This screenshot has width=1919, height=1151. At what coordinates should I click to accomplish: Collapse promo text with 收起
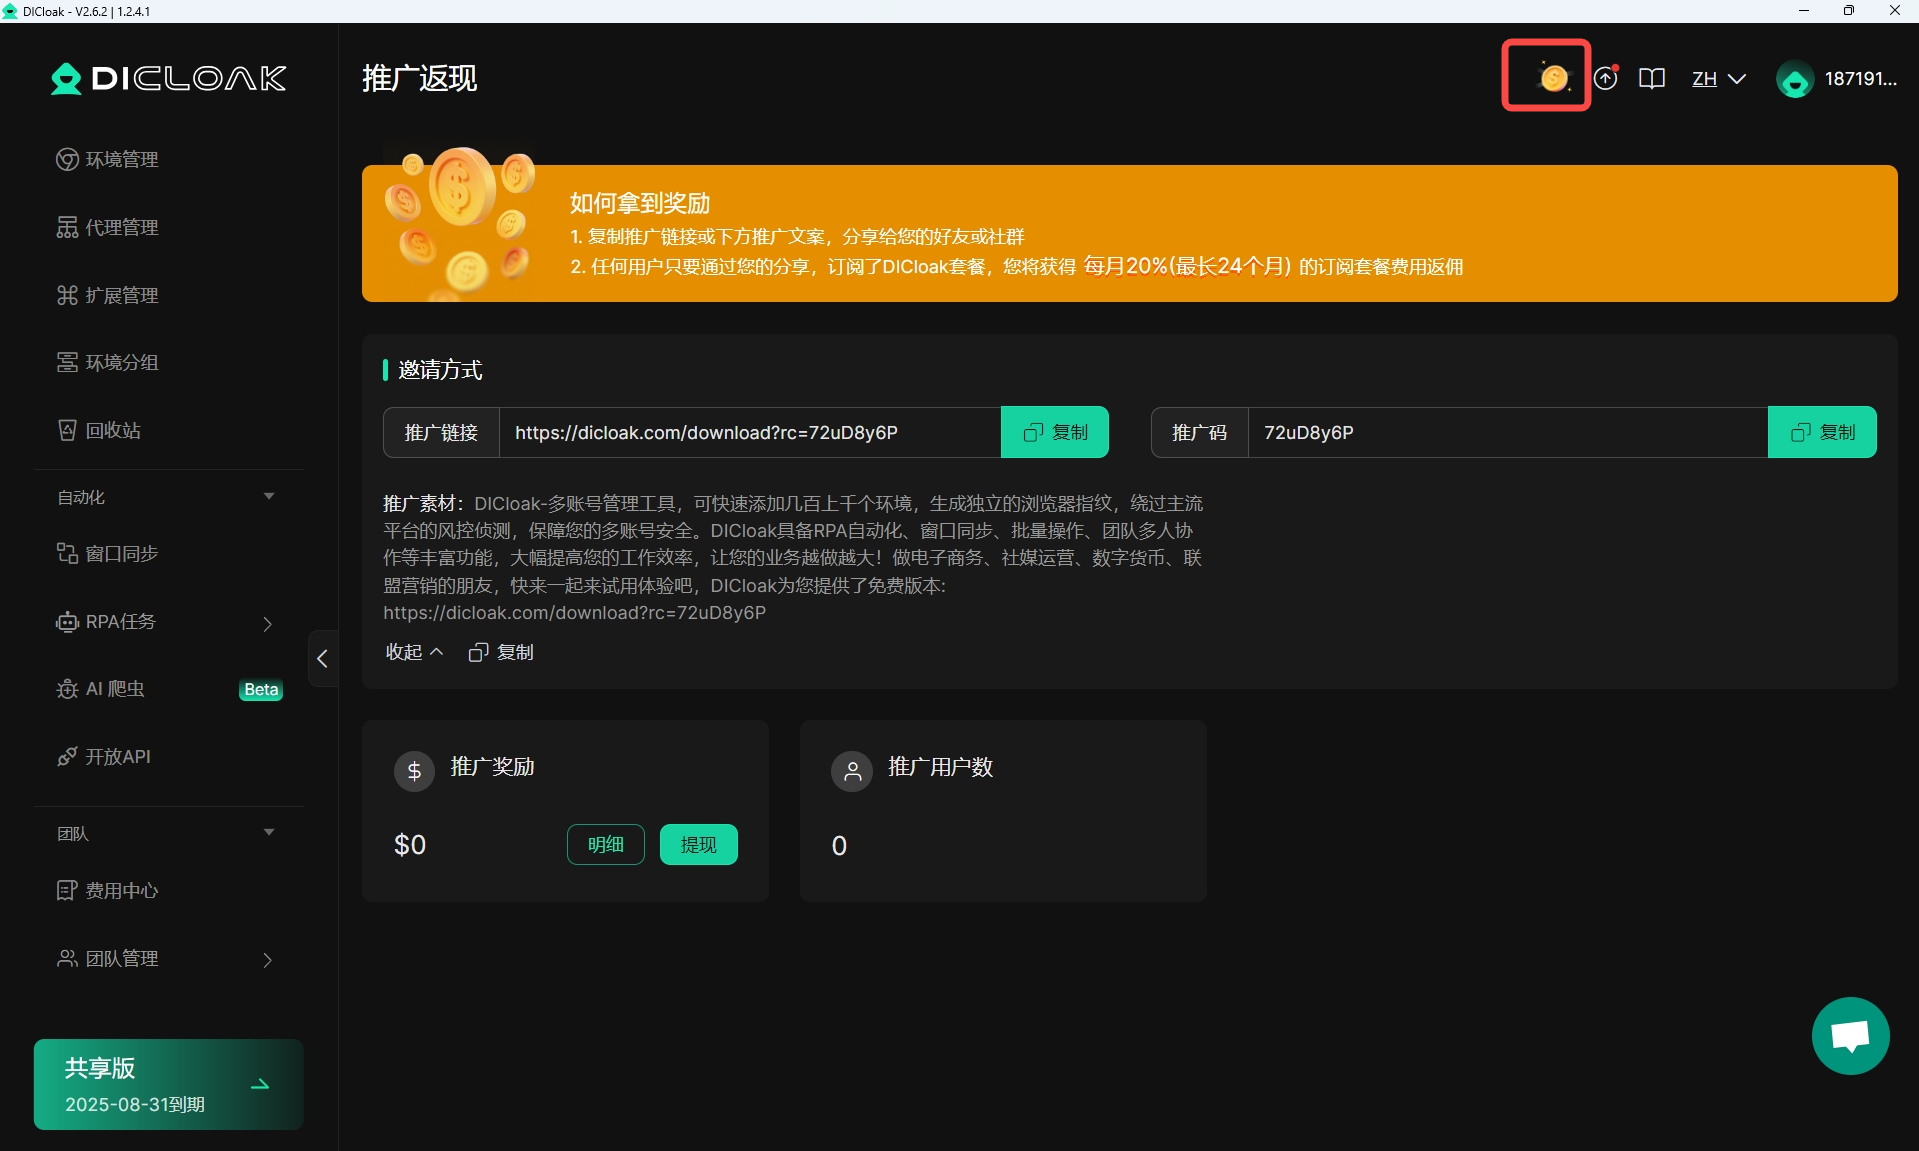coord(414,652)
